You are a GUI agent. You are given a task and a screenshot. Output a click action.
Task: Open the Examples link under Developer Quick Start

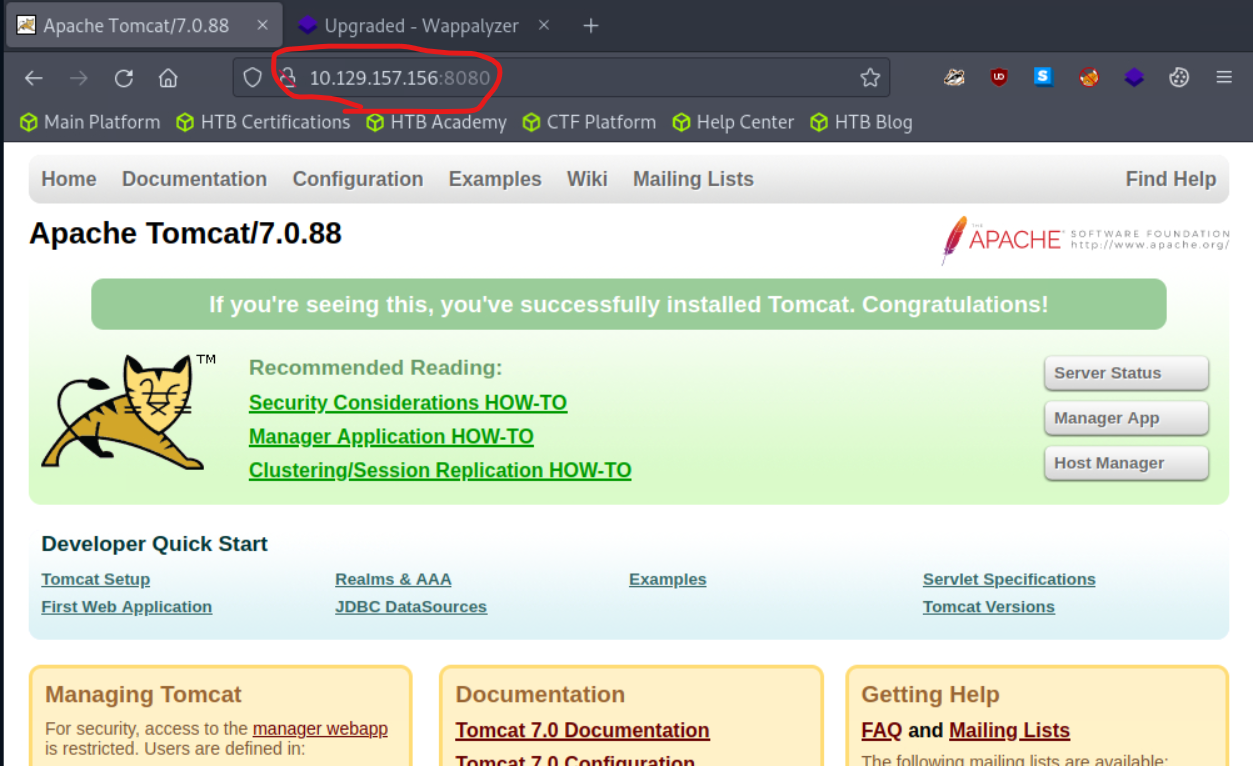pos(668,579)
